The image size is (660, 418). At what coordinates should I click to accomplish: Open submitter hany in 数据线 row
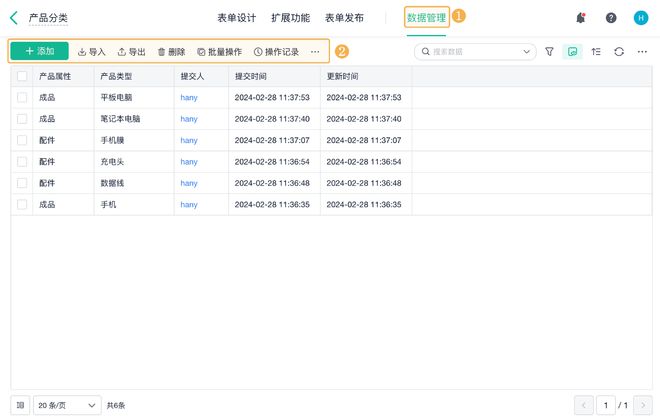pyautogui.click(x=189, y=183)
